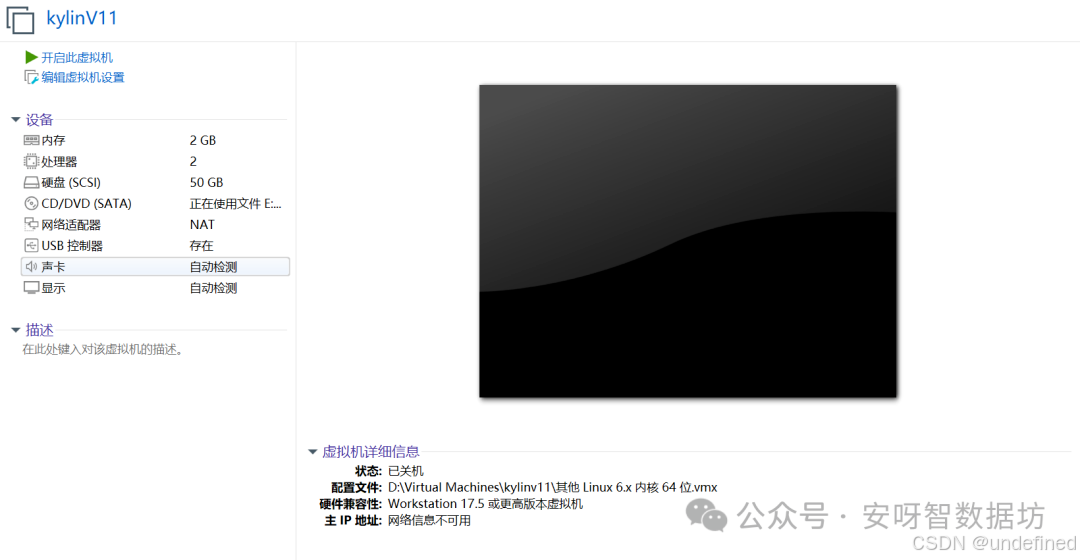This screenshot has width=1080, height=560.
Task: Click the 硬件兼容性: label
Action: pos(351,504)
